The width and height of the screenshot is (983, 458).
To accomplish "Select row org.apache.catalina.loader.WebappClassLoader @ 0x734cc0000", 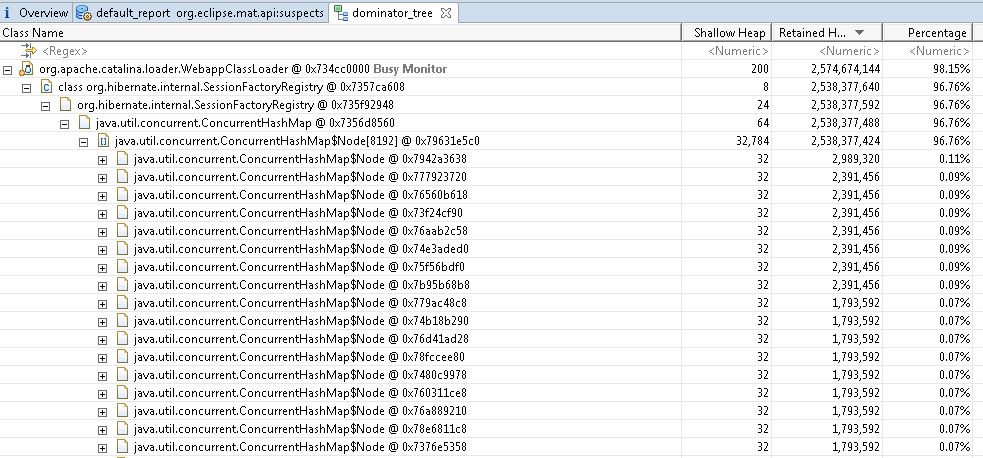I will [492, 69].
